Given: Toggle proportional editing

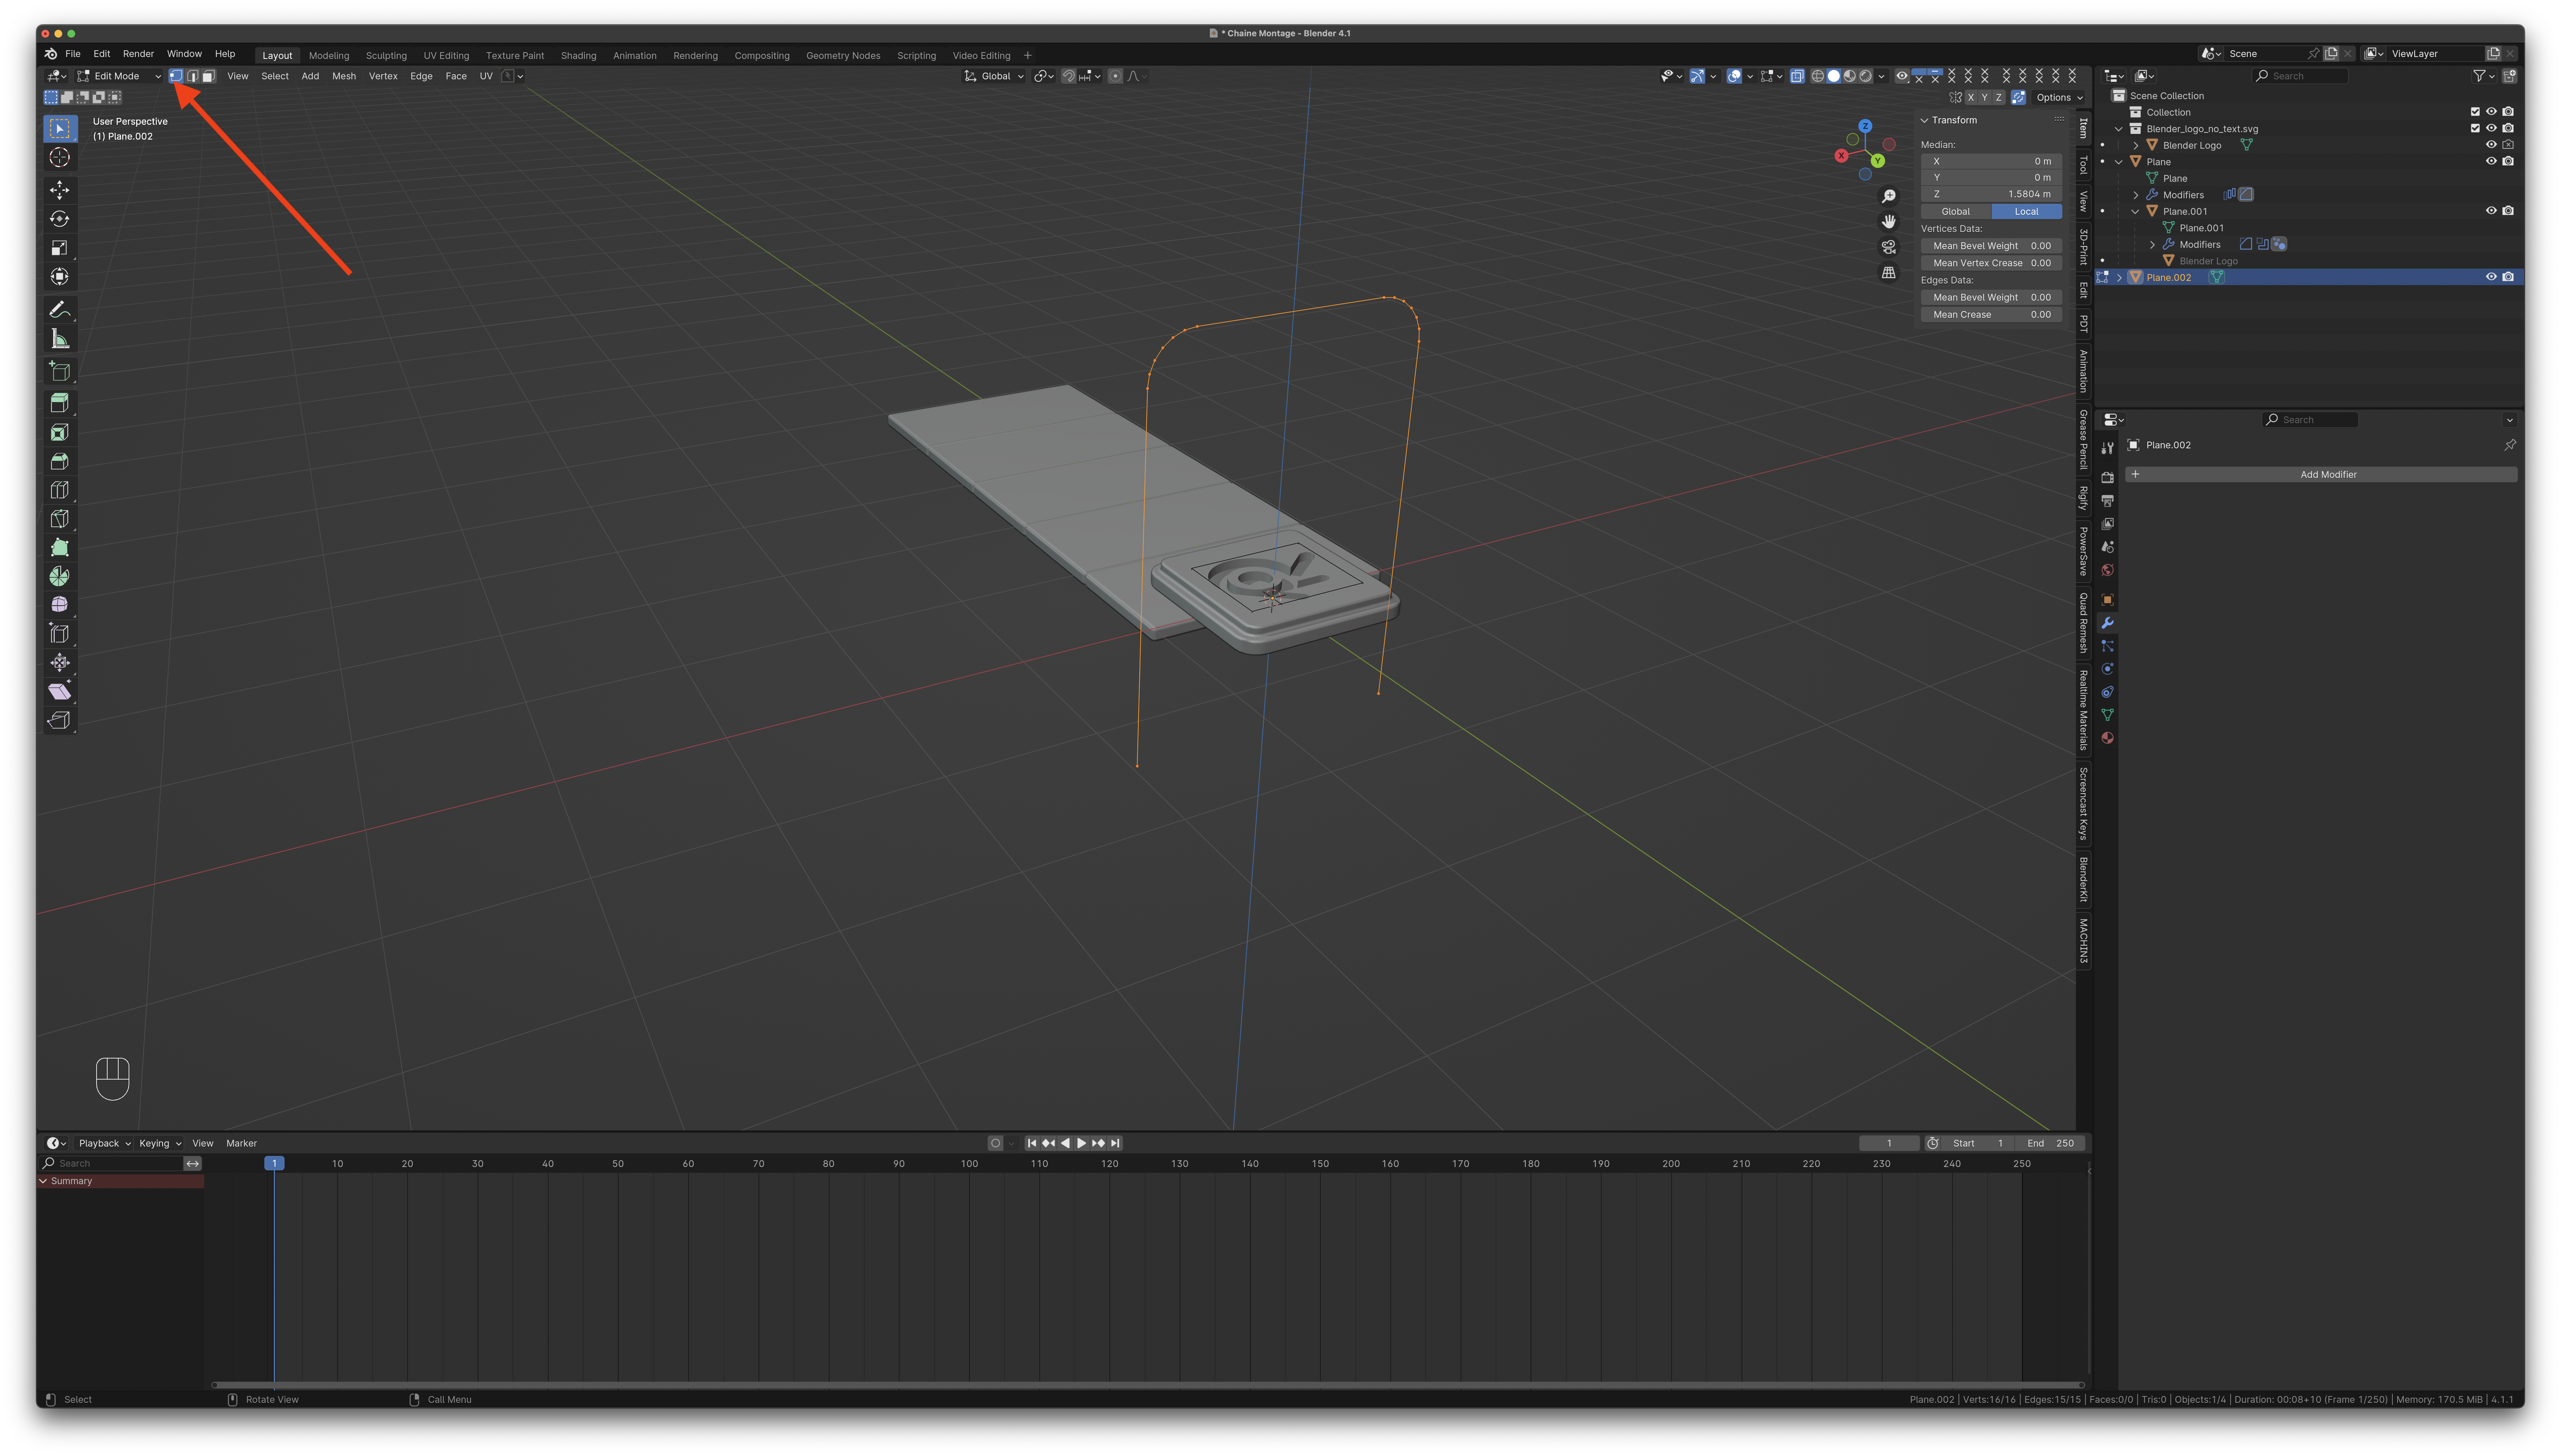Looking at the screenshot, I should click(x=1115, y=76).
